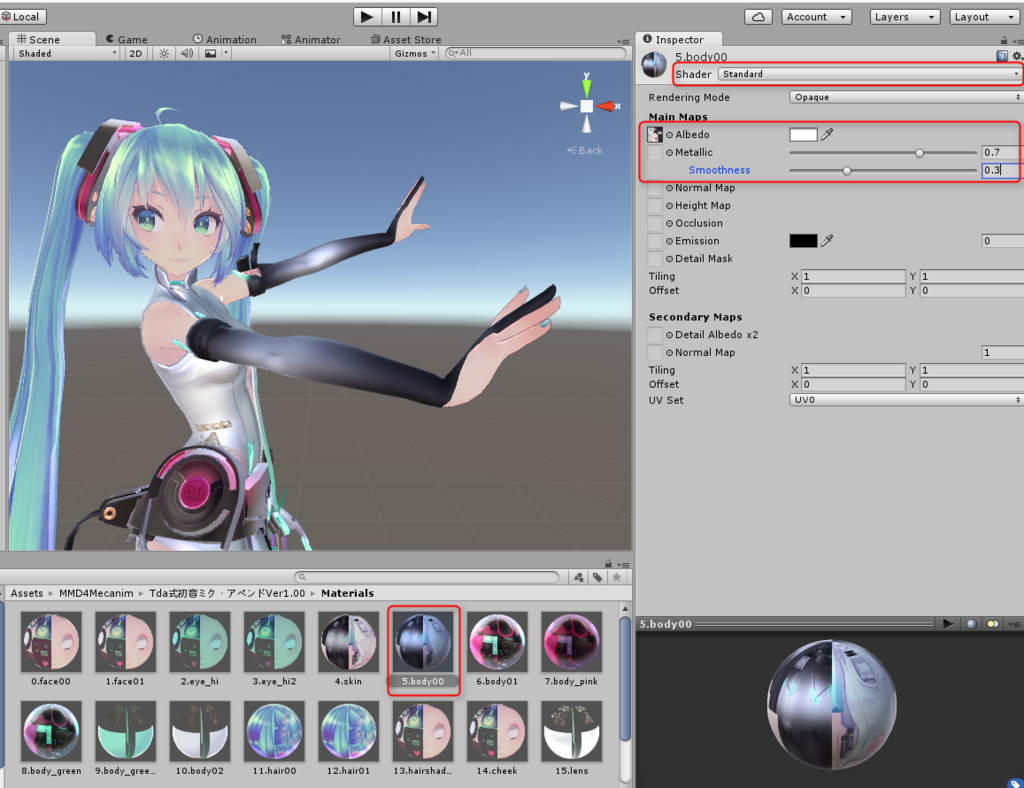Image resolution: width=1024 pixels, height=788 pixels.
Task: Toggle the Inspector lock icon
Action: (x=1004, y=40)
